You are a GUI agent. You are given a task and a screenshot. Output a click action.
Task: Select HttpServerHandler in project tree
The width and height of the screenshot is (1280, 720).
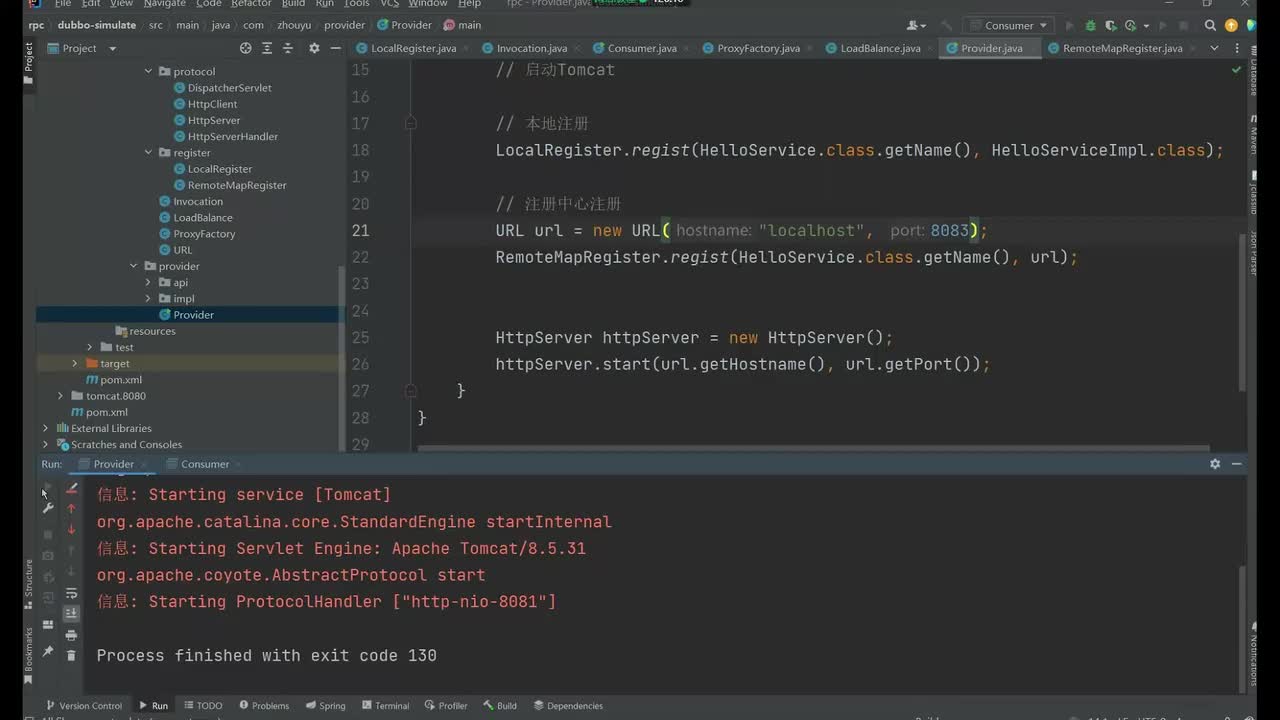point(232,136)
